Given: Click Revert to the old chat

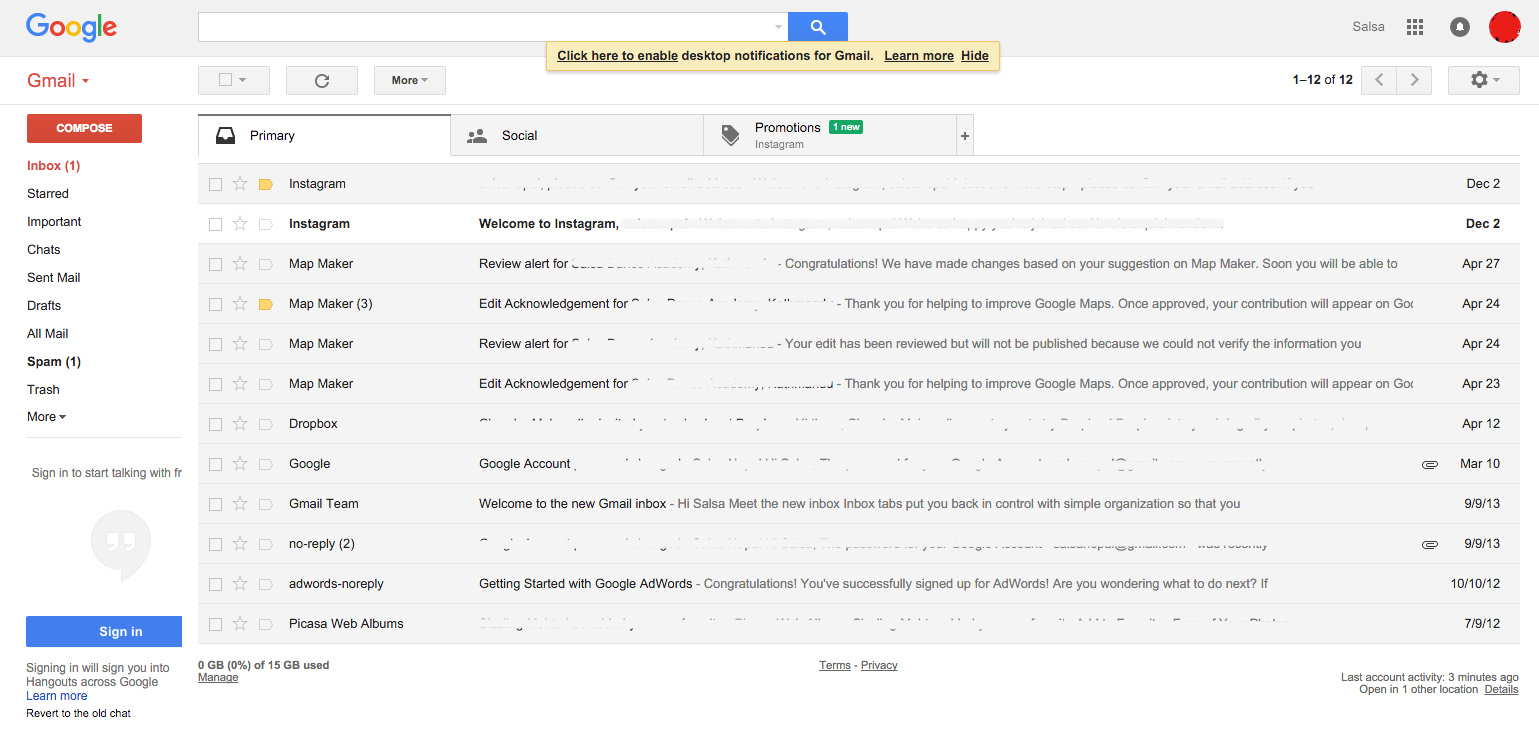Looking at the screenshot, I should pyautogui.click(x=79, y=714).
